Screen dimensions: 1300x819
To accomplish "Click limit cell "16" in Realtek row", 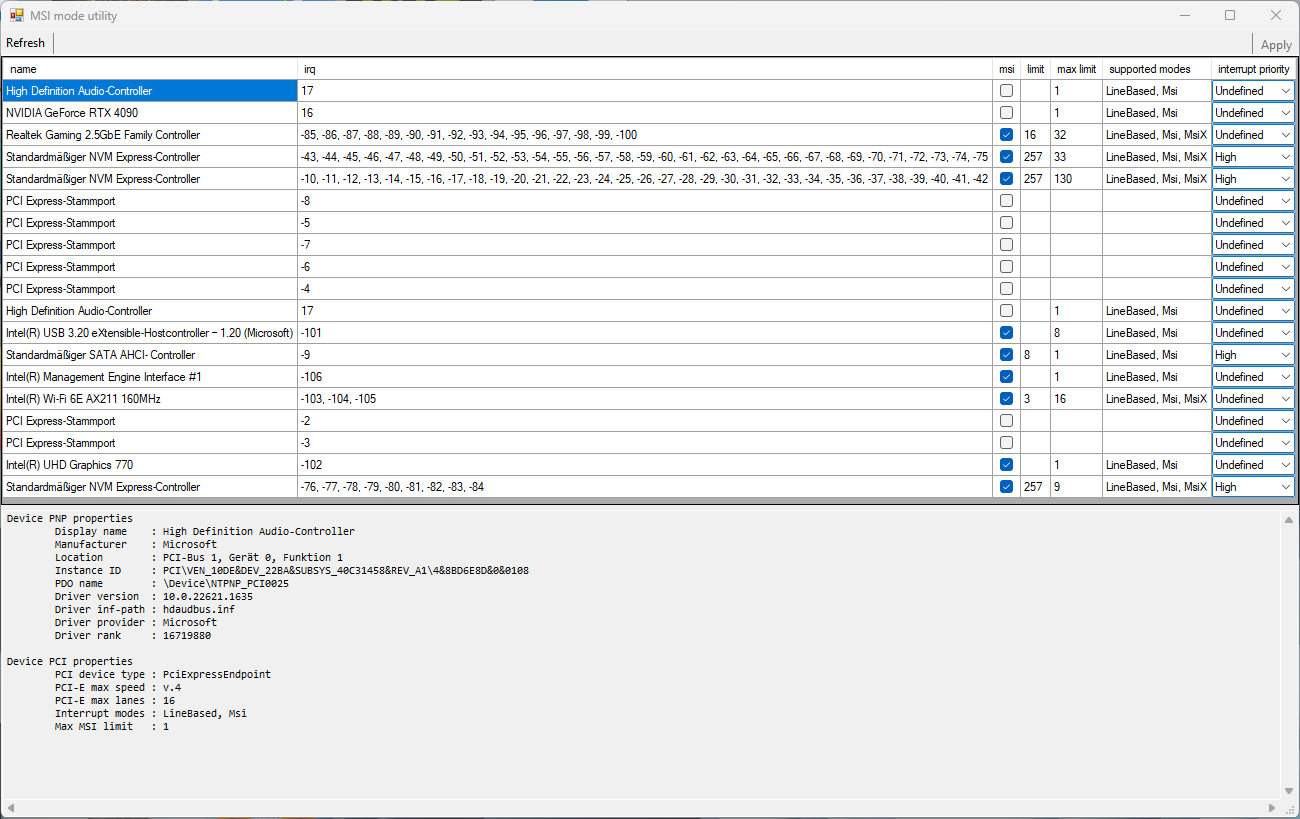I will point(1035,135).
